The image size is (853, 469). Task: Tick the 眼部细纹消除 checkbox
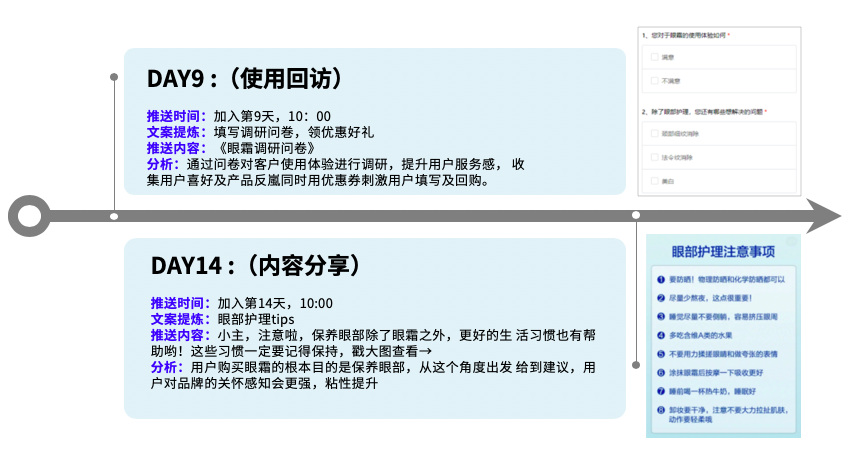click(x=655, y=132)
